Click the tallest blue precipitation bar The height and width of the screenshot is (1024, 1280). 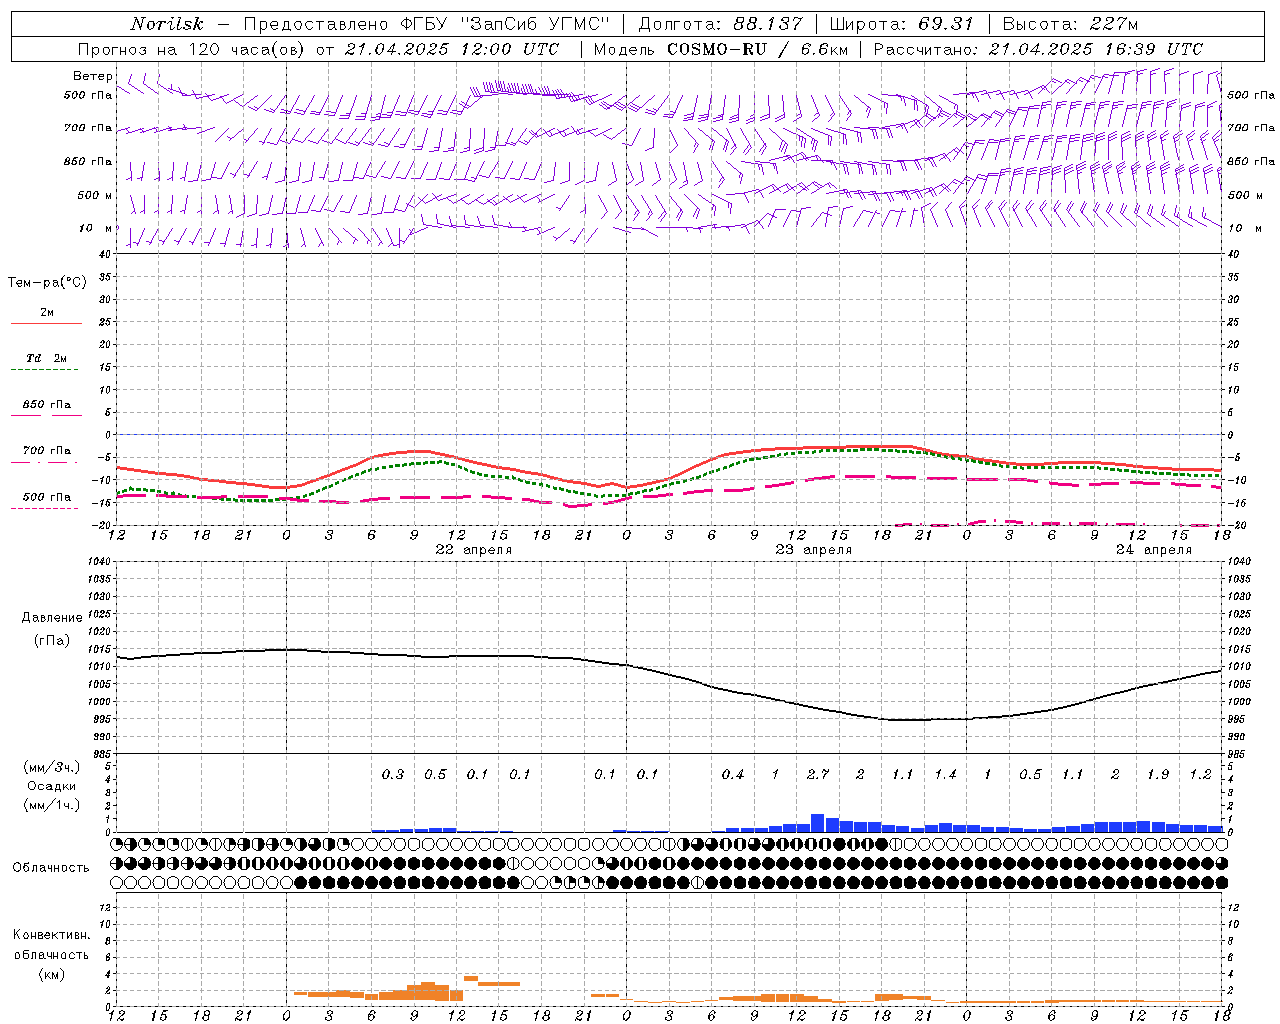tap(818, 823)
